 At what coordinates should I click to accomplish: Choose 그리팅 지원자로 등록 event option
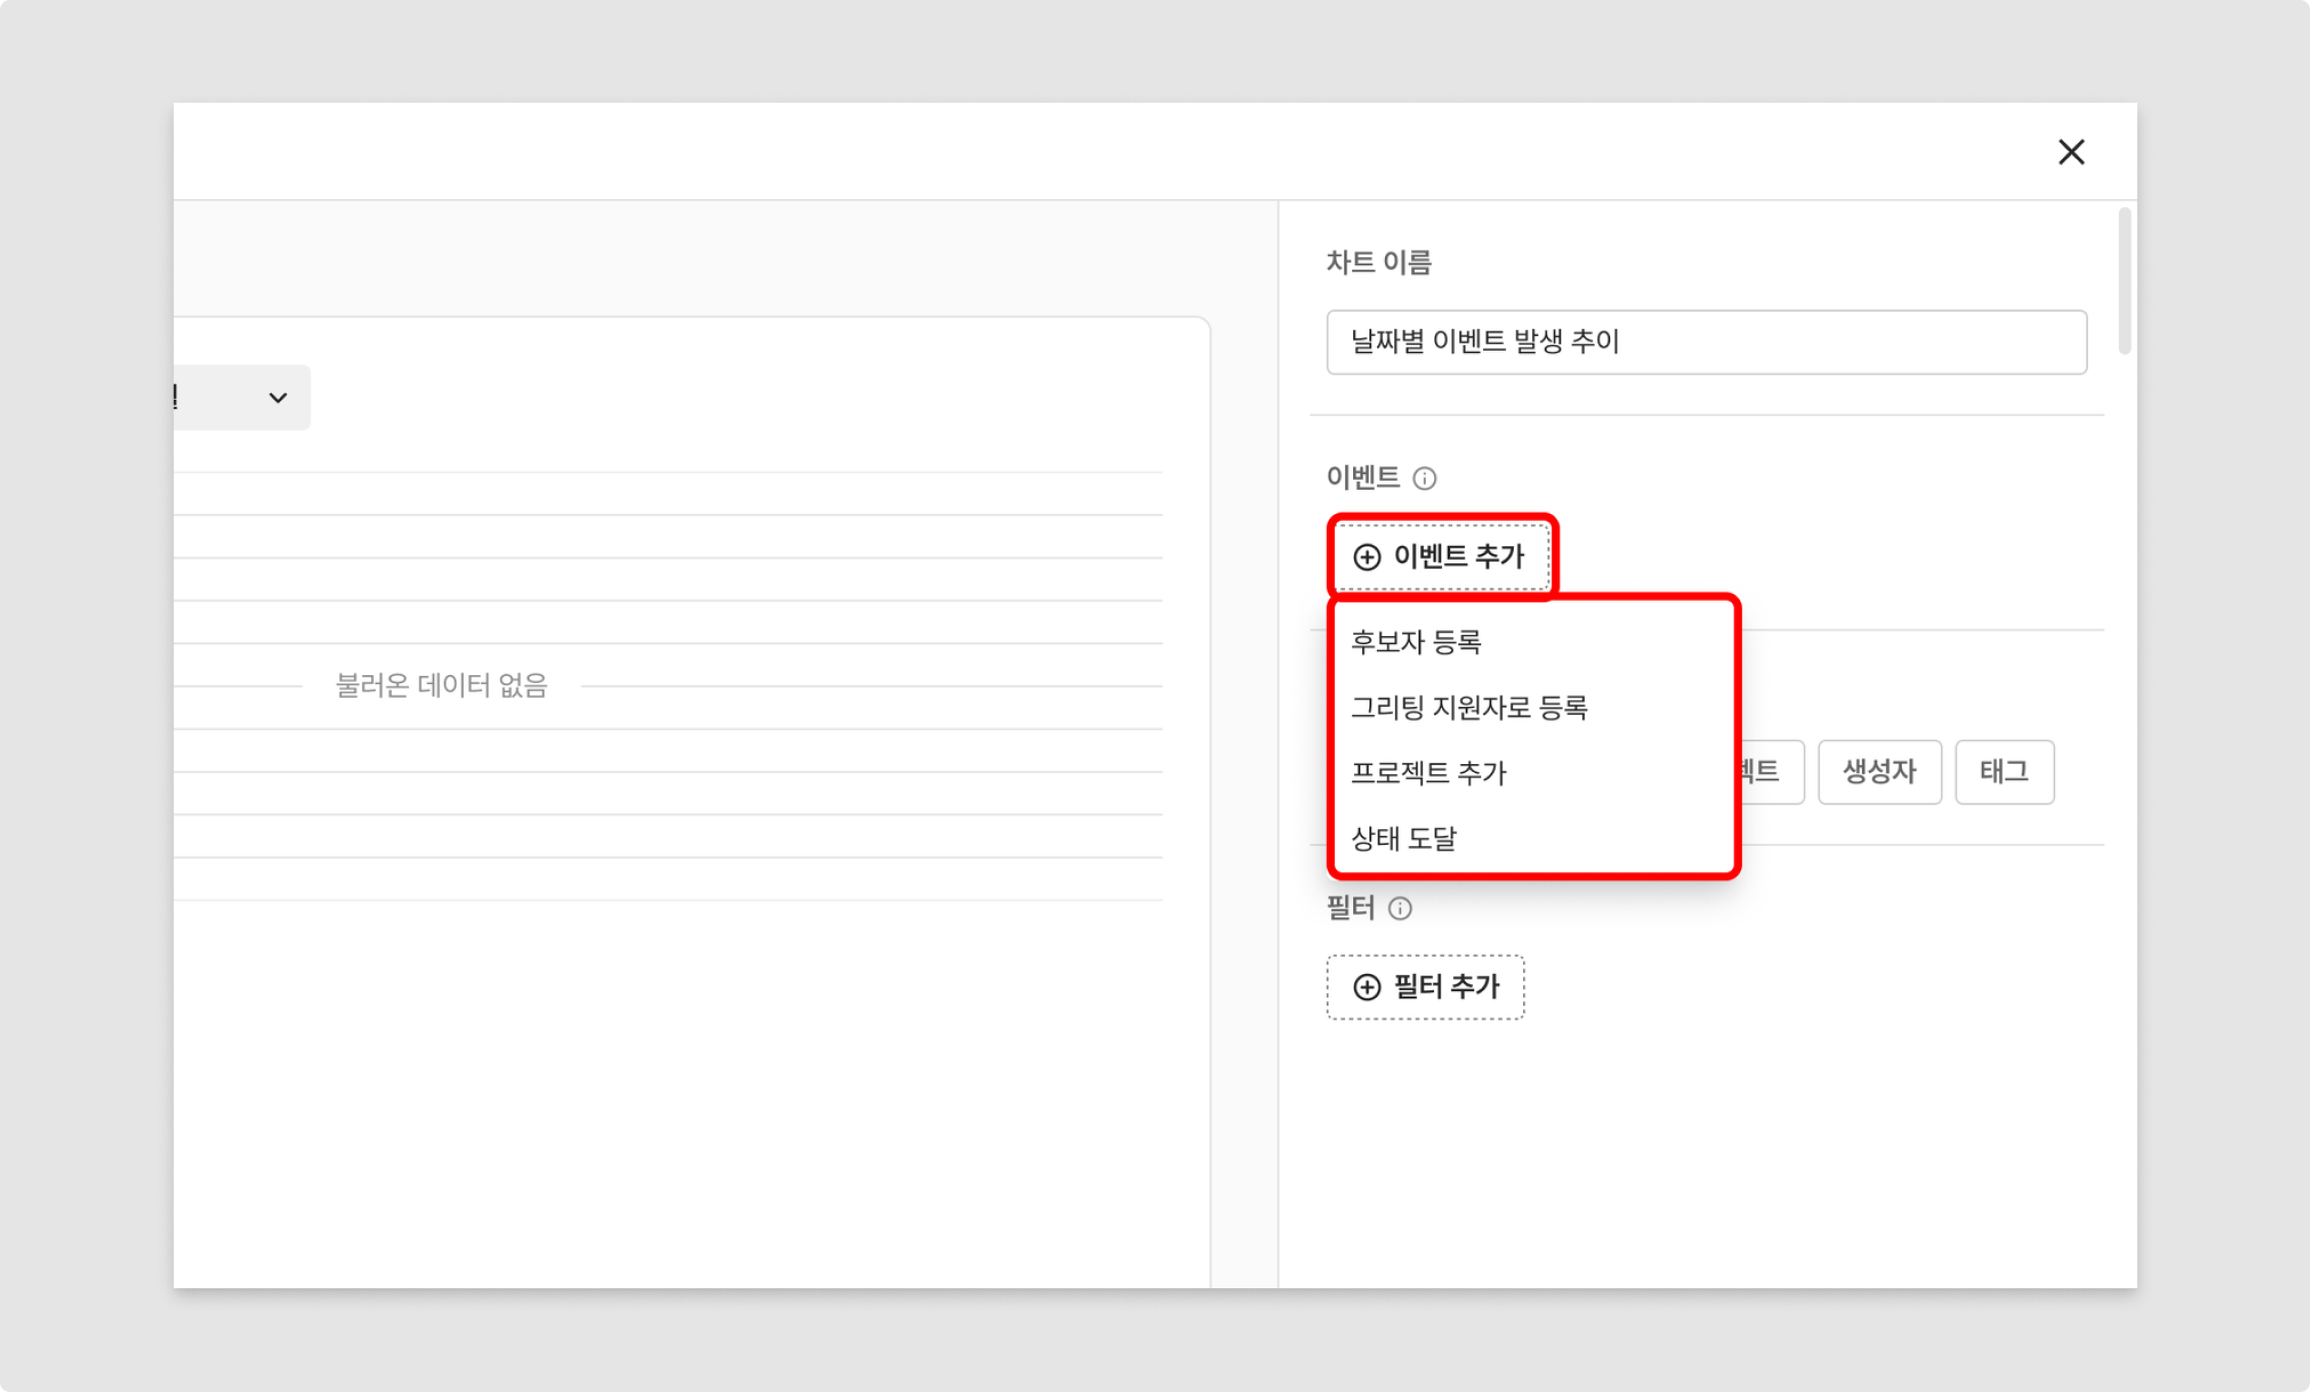point(1469,708)
